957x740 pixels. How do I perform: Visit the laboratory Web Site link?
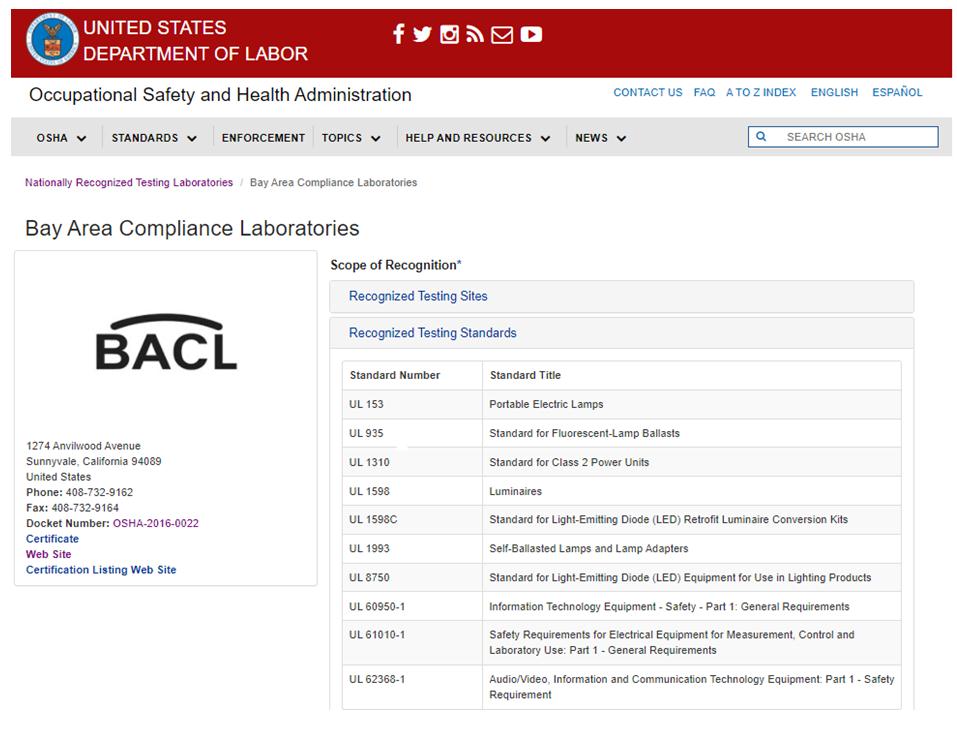point(49,554)
